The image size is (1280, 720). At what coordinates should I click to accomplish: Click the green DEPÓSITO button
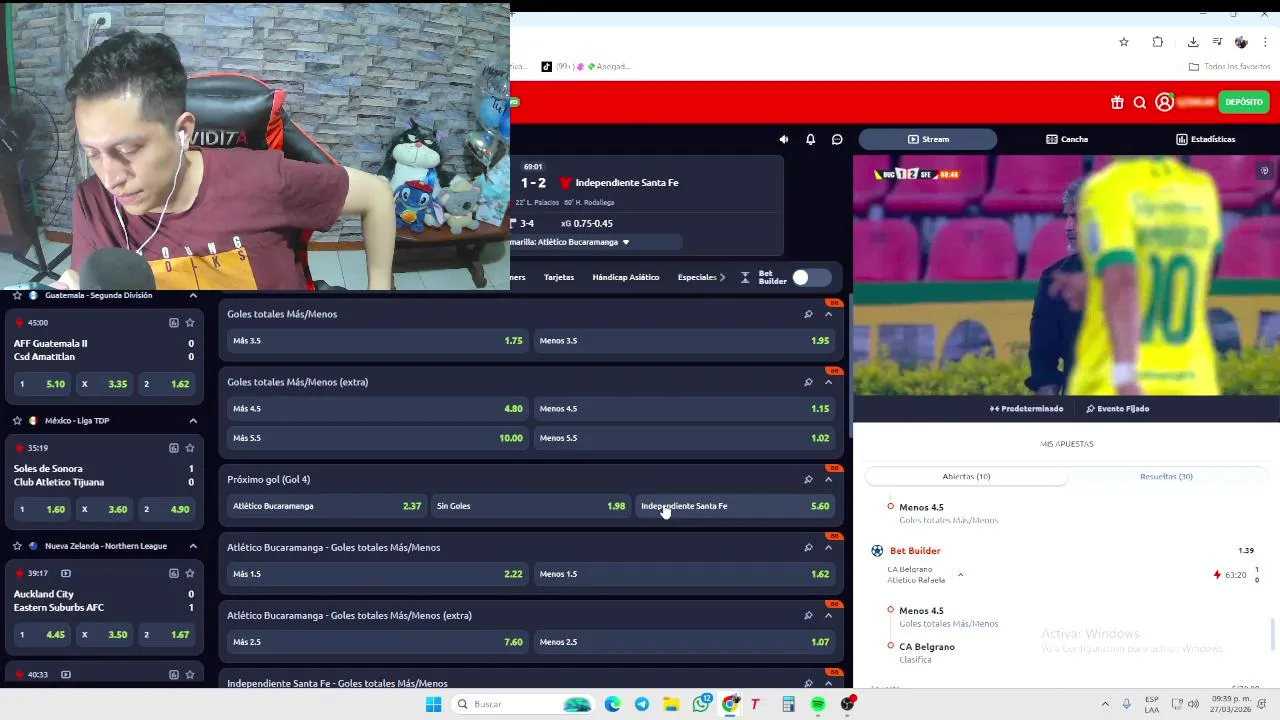[x=1244, y=102]
